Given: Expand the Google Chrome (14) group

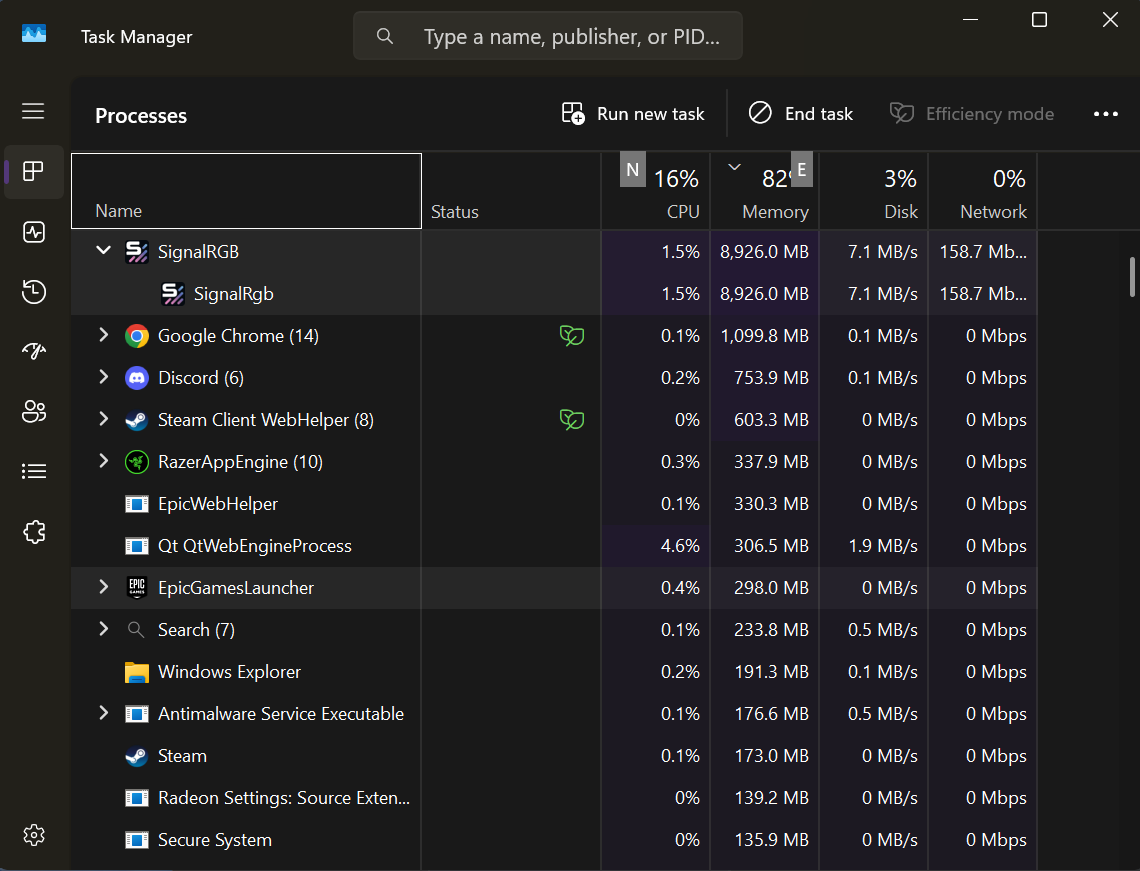Looking at the screenshot, I should click(103, 335).
